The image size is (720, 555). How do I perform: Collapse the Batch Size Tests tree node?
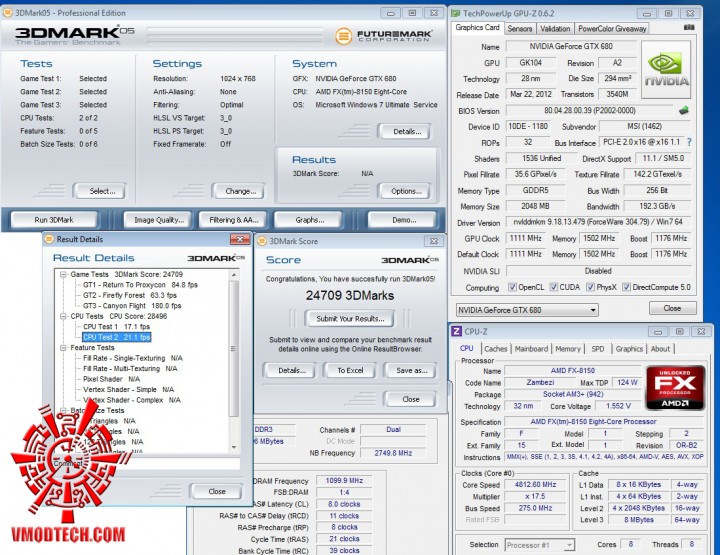63,410
